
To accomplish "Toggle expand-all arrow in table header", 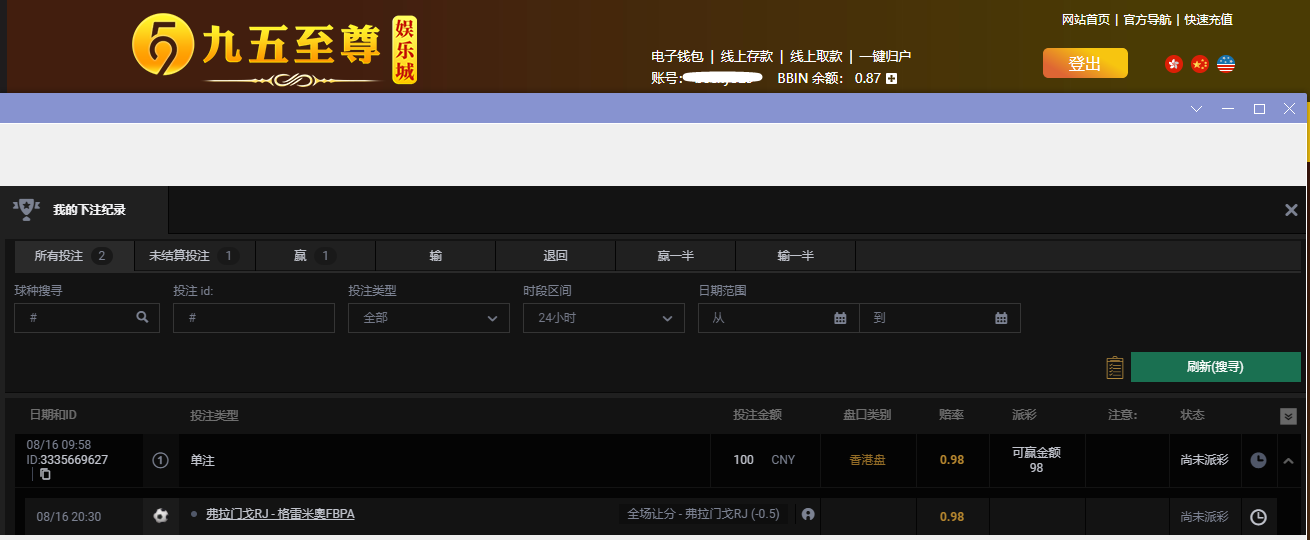I will [1288, 416].
